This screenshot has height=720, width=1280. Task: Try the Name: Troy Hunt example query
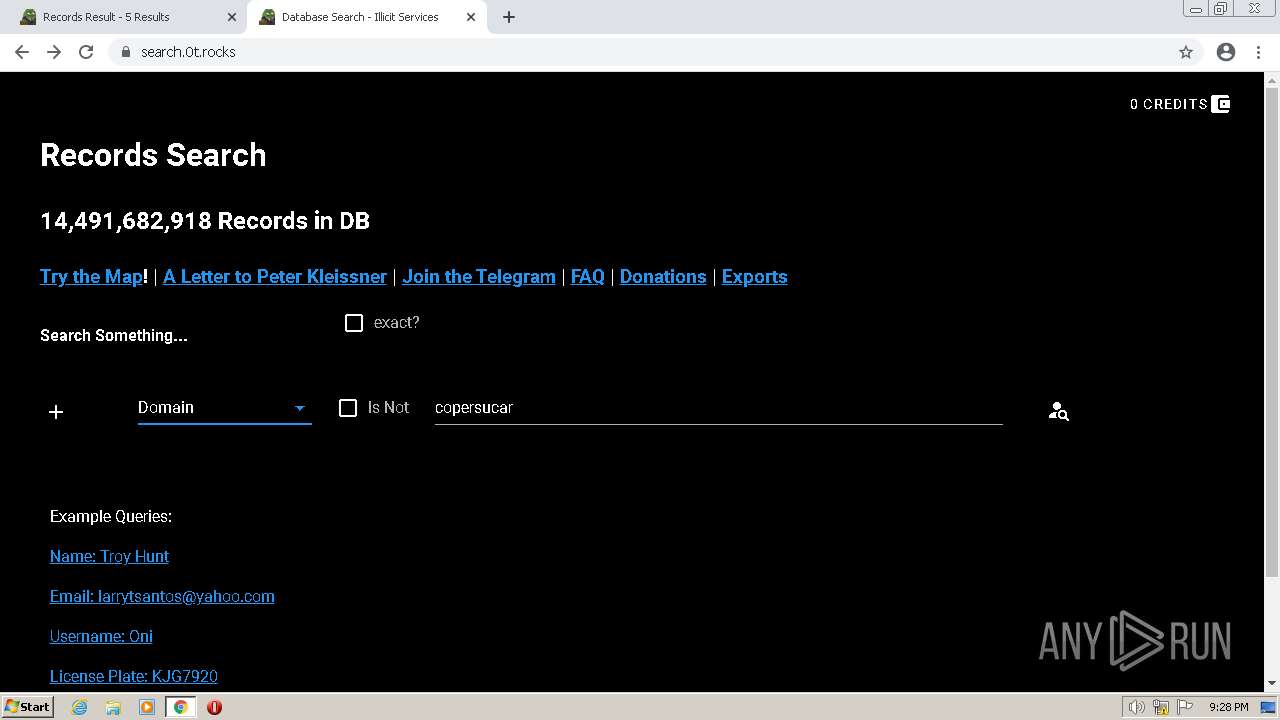(x=109, y=557)
